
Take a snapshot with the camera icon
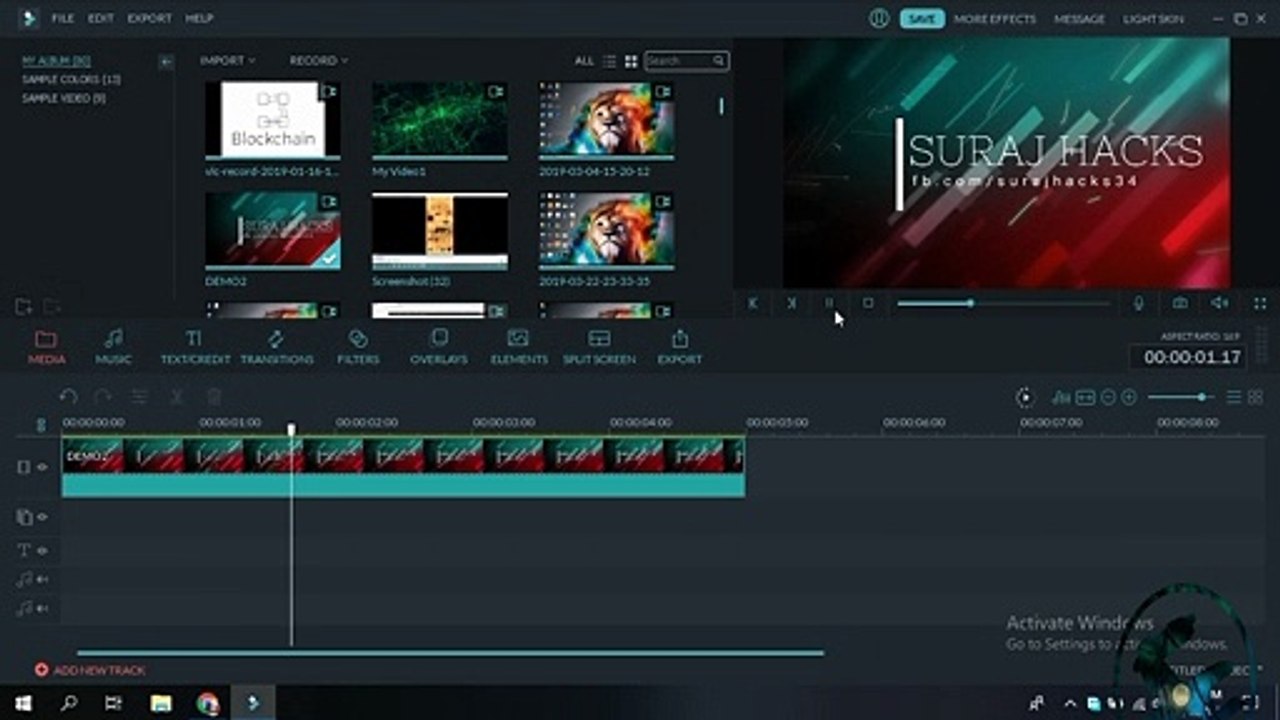point(1180,303)
